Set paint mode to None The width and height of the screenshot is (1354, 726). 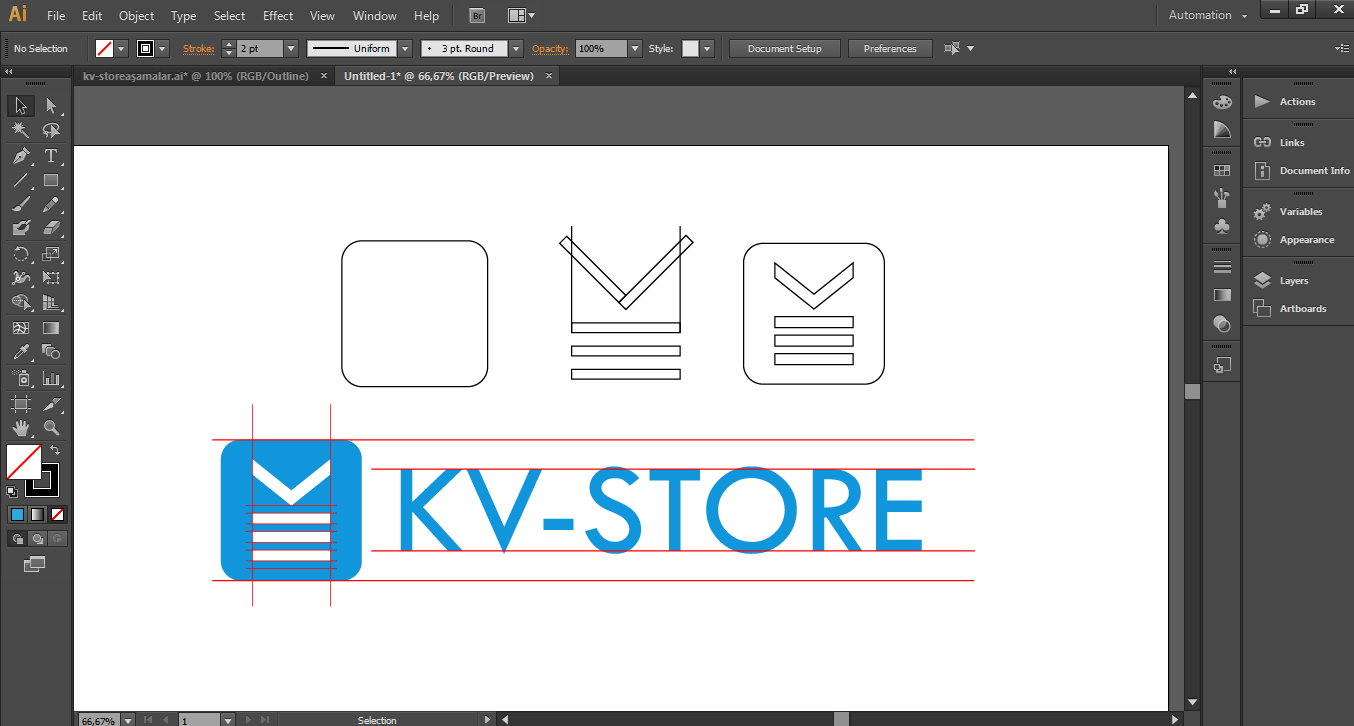tap(57, 515)
